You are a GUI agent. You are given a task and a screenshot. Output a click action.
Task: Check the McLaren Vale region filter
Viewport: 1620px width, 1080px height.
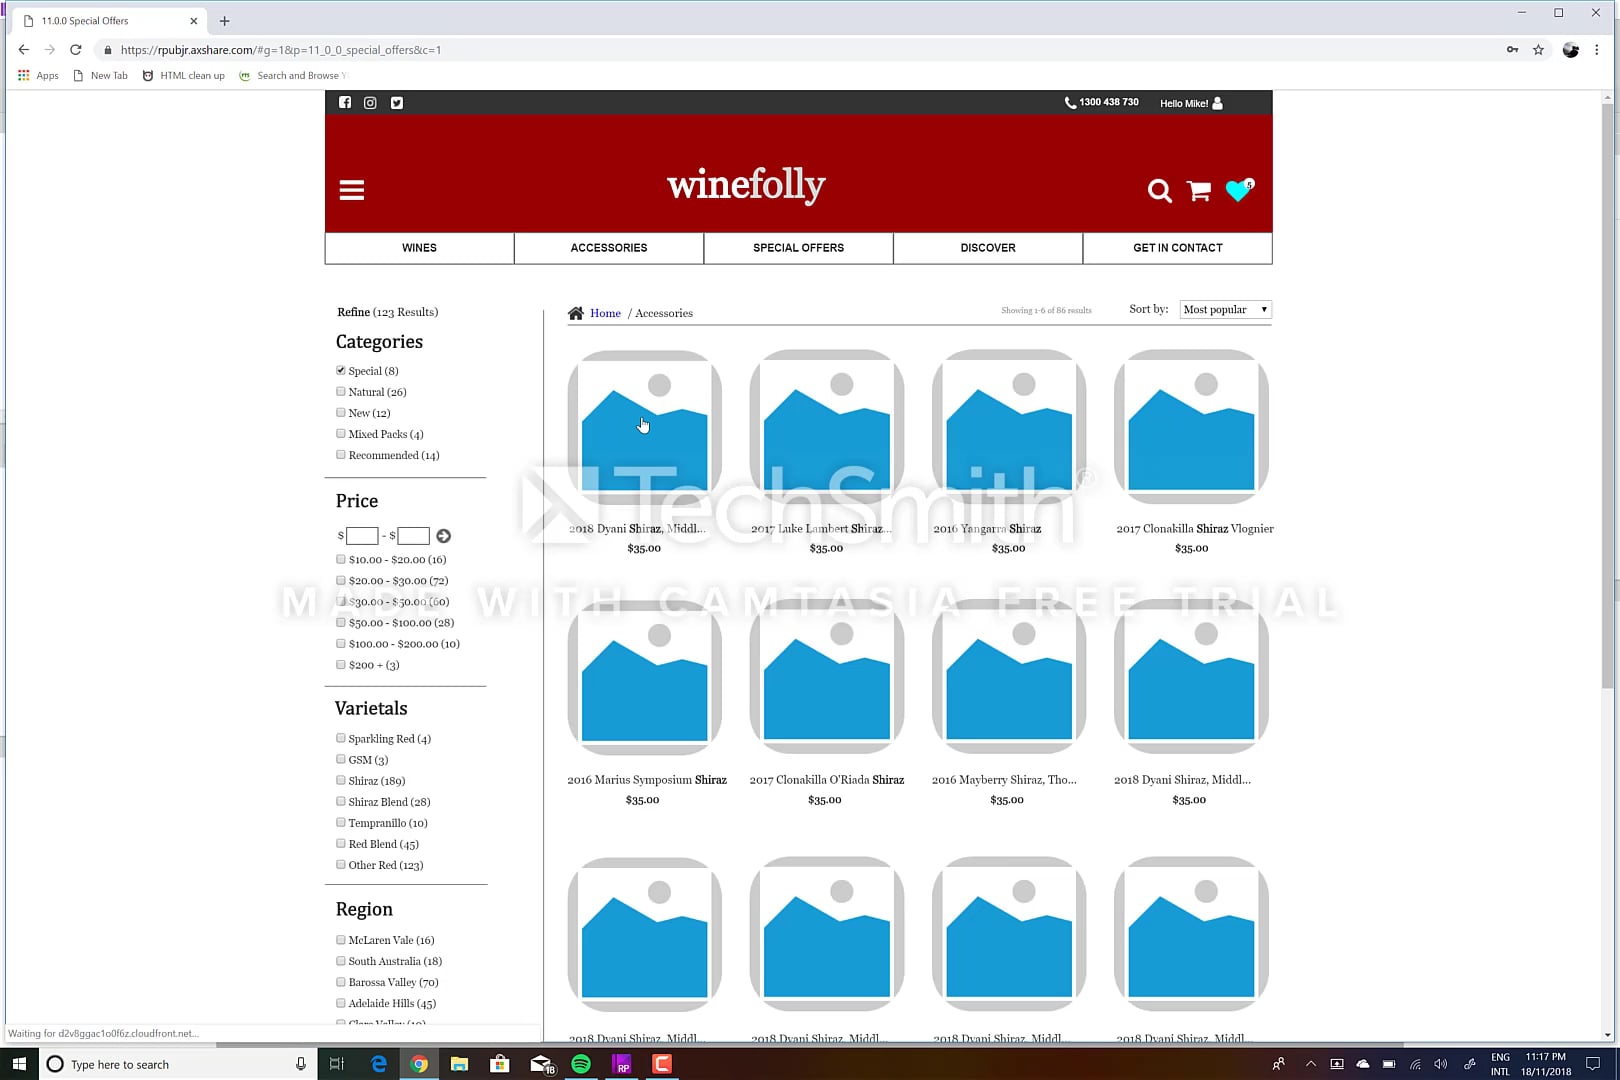click(x=341, y=939)
